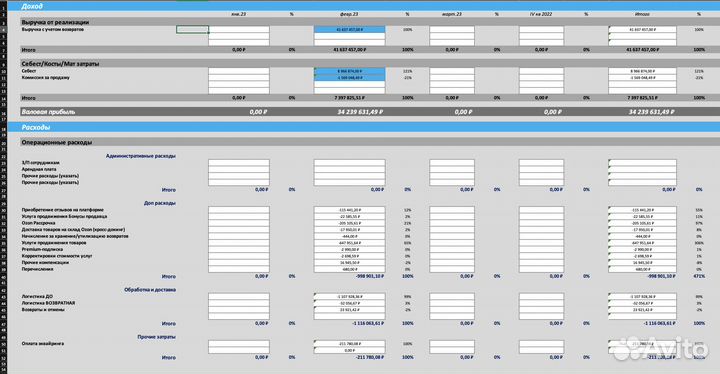
Task: Select the 'Себест/Косты/Мат затраты' subheading
Action: pyautogui.click(x=60, y=64)
